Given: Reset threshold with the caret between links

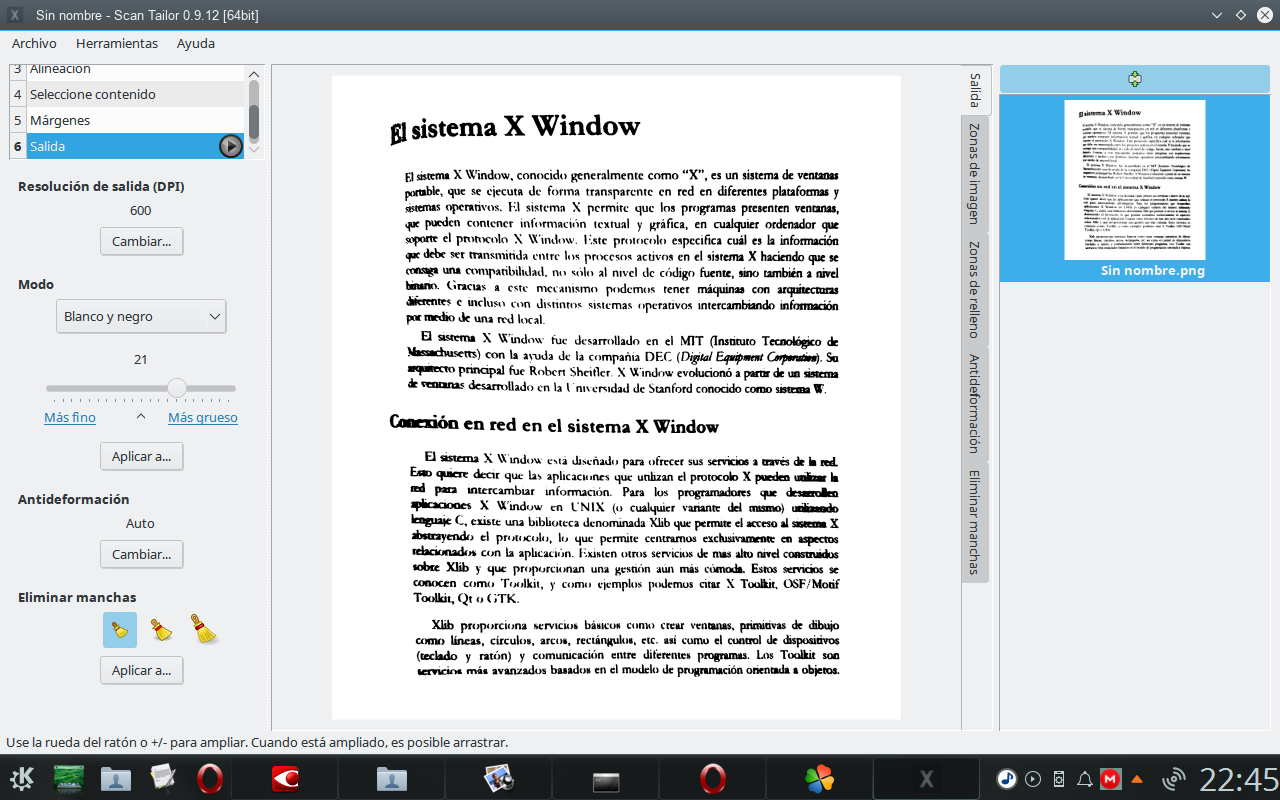Looking at the screenshot, I should [141, 417].
